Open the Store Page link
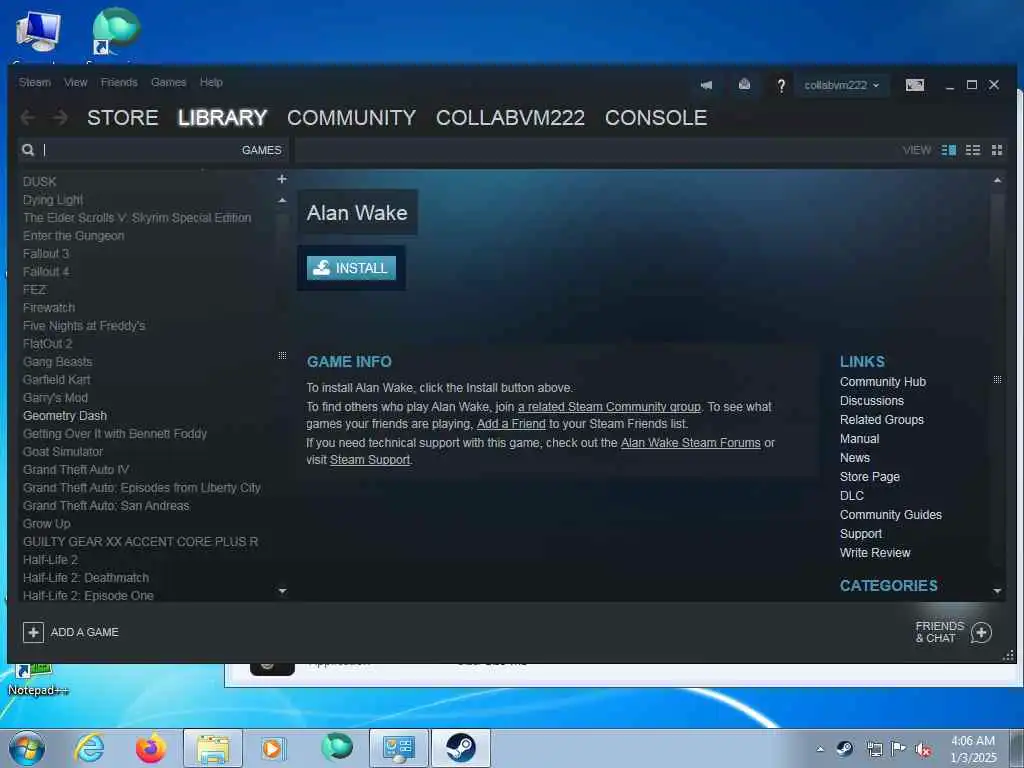Image resolution: width=1024 pixels, height=768 pixels. (x=870, y=477)
